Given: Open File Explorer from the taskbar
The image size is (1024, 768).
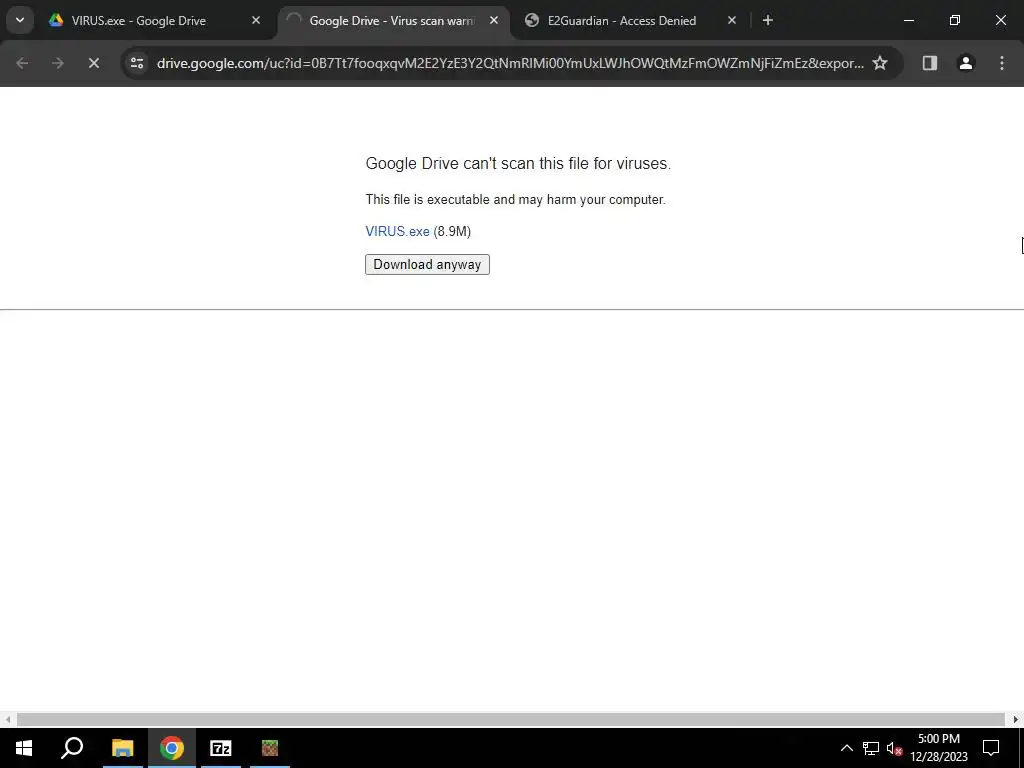Looking at the screenshot, I should (x=122, y=748).
